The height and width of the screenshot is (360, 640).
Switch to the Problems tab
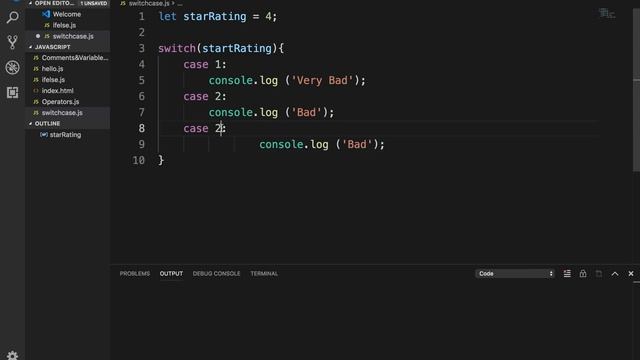135,273
